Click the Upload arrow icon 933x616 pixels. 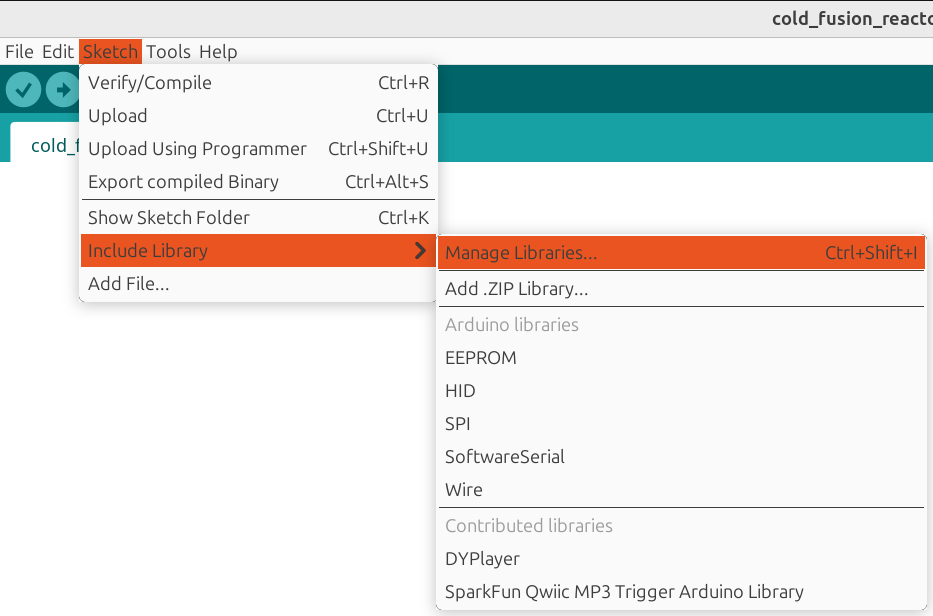pyautogui.click(x=61, y=89)
